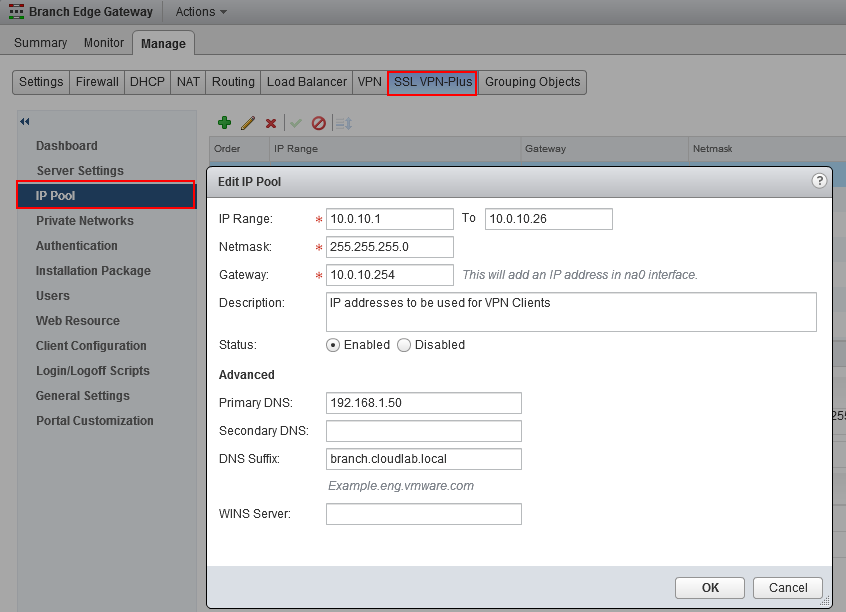Click the empty WINS Server field
This screenshot has width=846, height=612.
(424, 514)
